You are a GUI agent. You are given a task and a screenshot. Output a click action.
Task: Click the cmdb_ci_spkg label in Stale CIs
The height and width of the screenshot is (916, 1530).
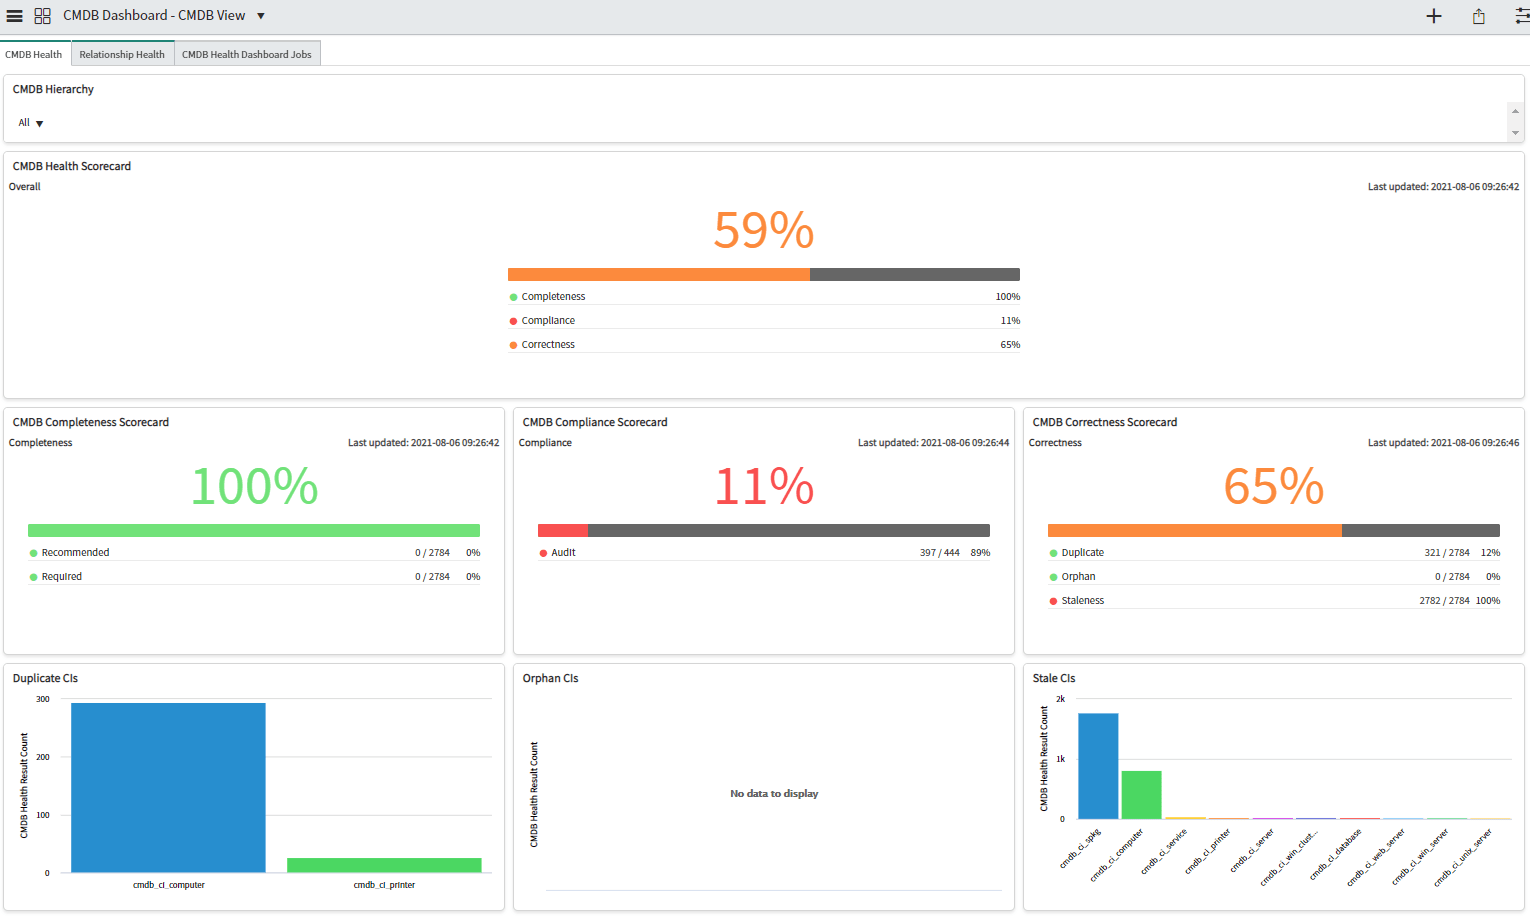1081,847
